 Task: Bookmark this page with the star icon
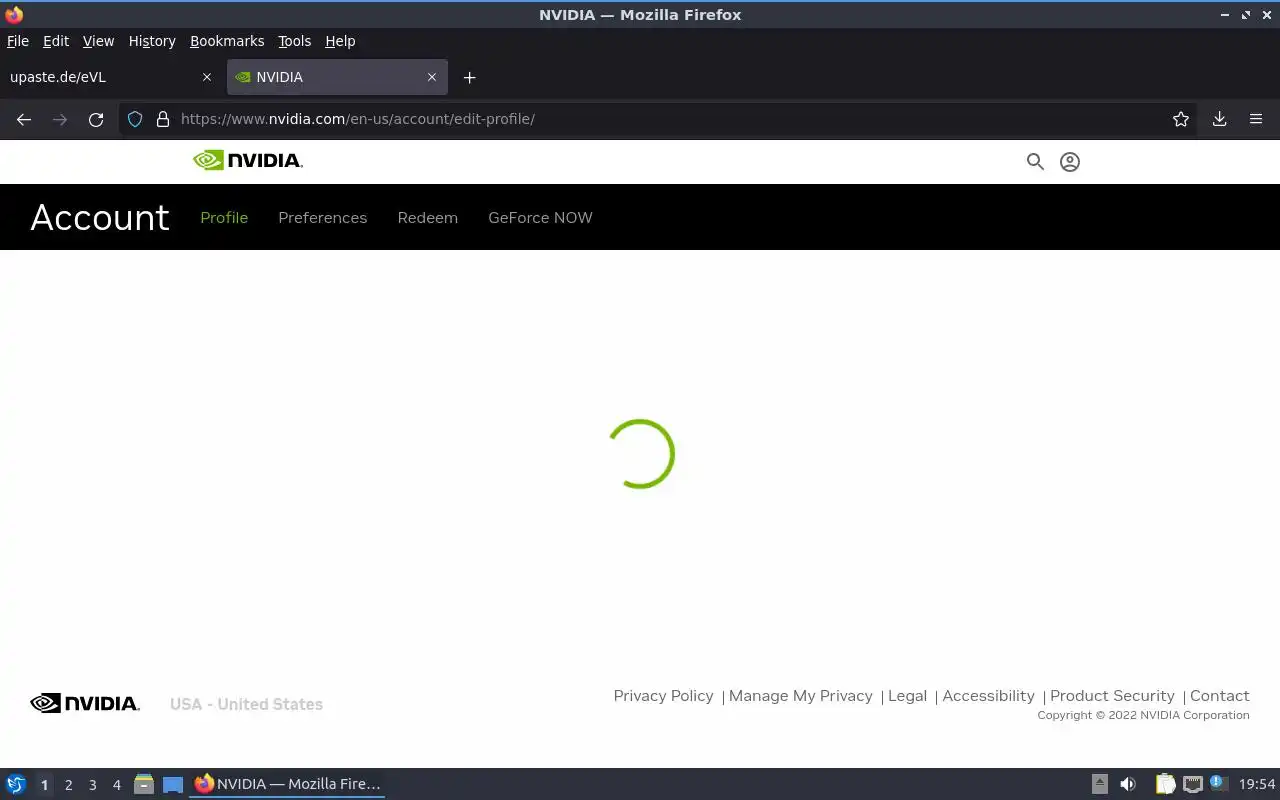[x=1181, y=119]
